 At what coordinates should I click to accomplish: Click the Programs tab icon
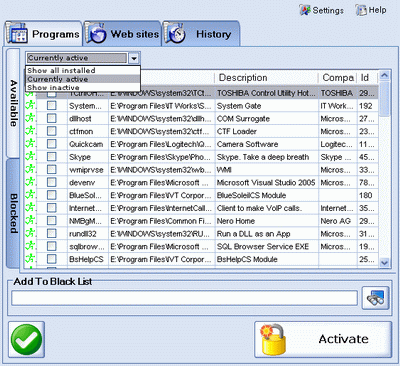pos(17,33)
